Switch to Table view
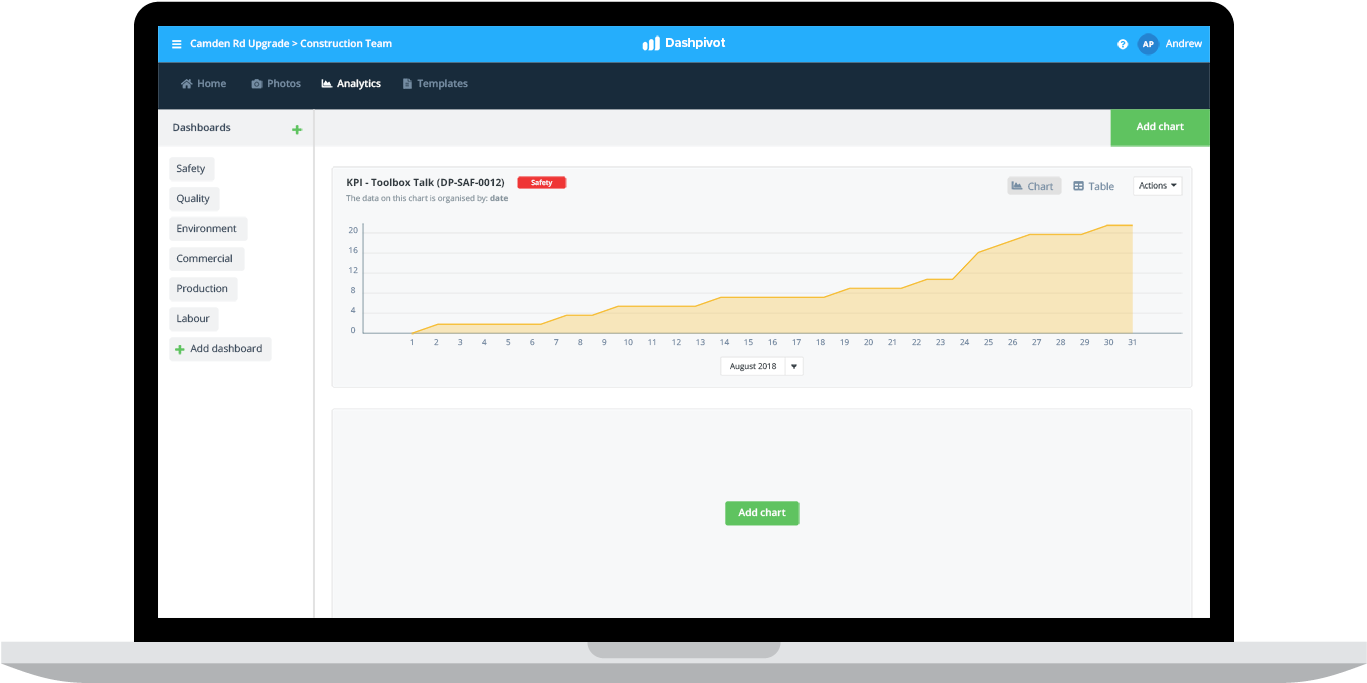1367x683 pixels. tap(1093, 186)
